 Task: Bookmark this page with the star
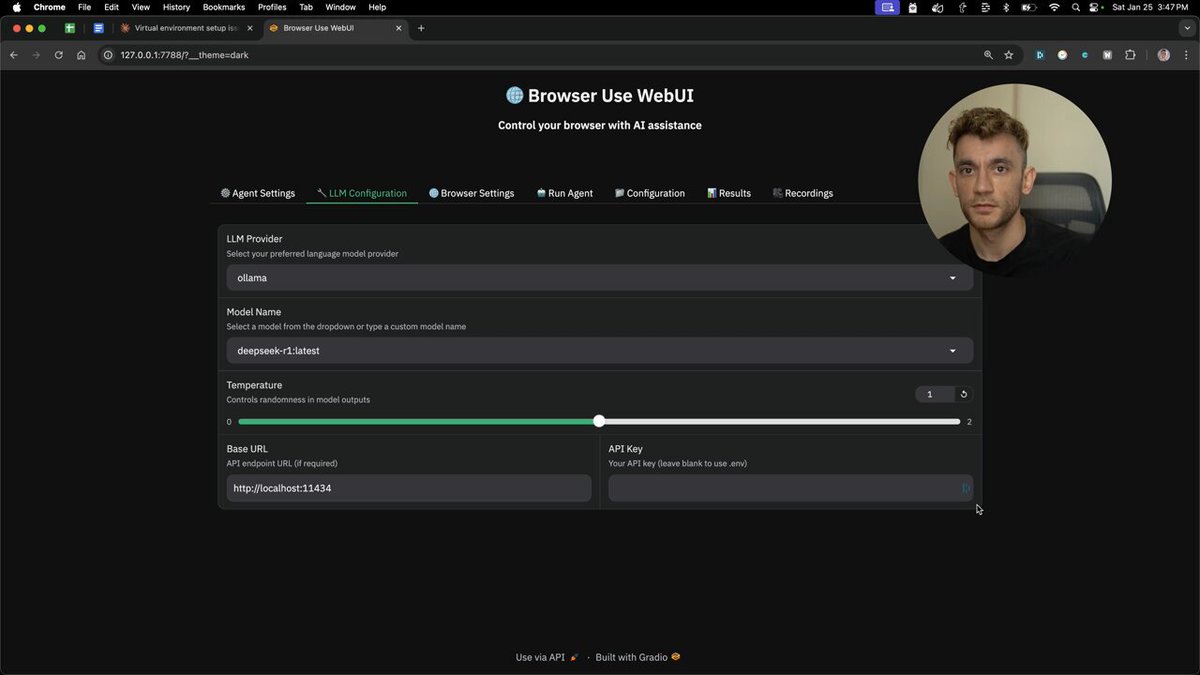1009,55
